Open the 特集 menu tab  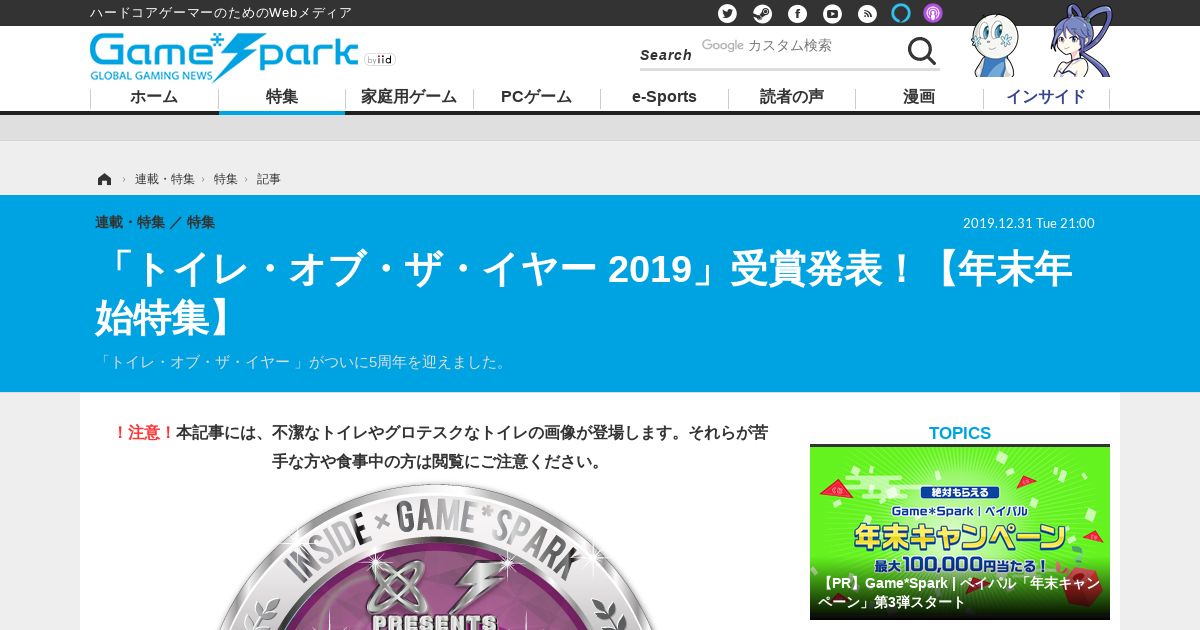pos(282,97)
